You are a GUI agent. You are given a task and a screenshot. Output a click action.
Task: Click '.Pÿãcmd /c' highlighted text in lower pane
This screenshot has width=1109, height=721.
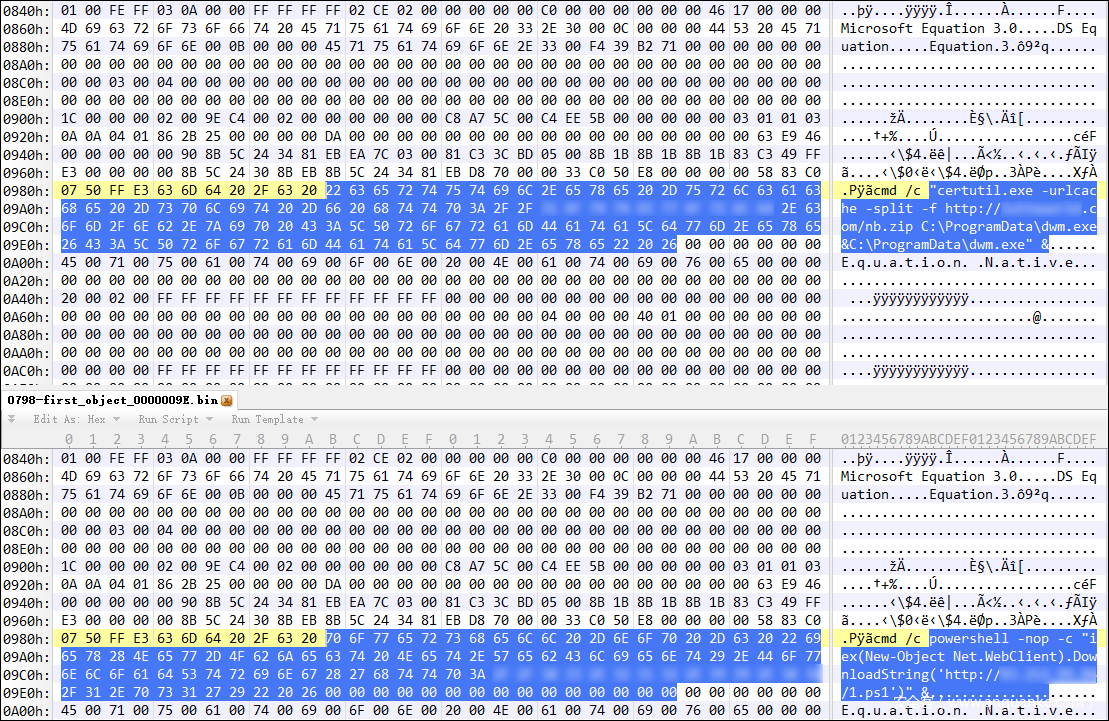pyautogui.click(x=884, y=638)
